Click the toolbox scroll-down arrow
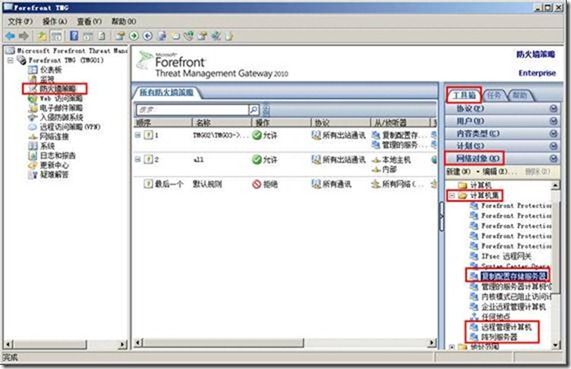Screen dimensions: 571x369 tap(555, 344)
